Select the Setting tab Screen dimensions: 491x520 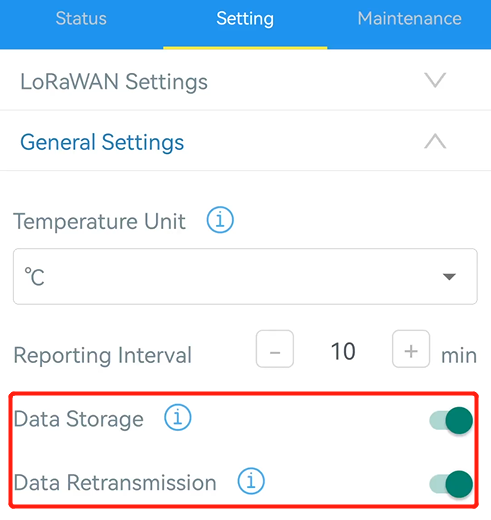[245, 19]
